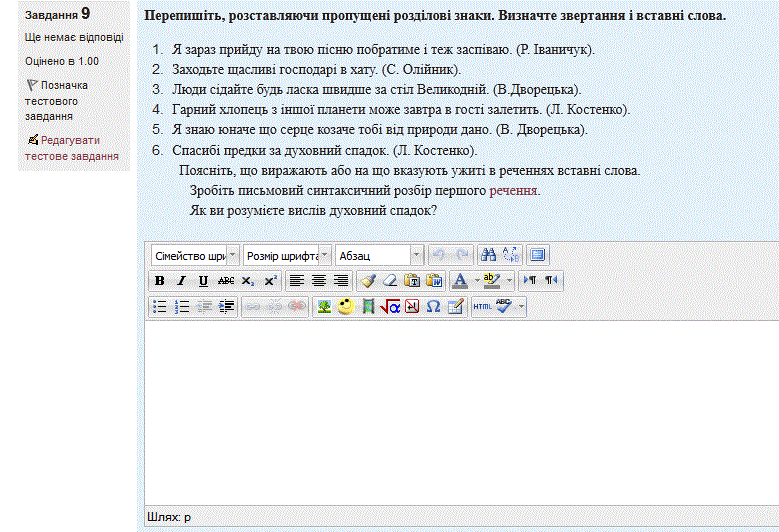Toggle the ABC spellchecker
Screen dimensions: 779x532
504,306
